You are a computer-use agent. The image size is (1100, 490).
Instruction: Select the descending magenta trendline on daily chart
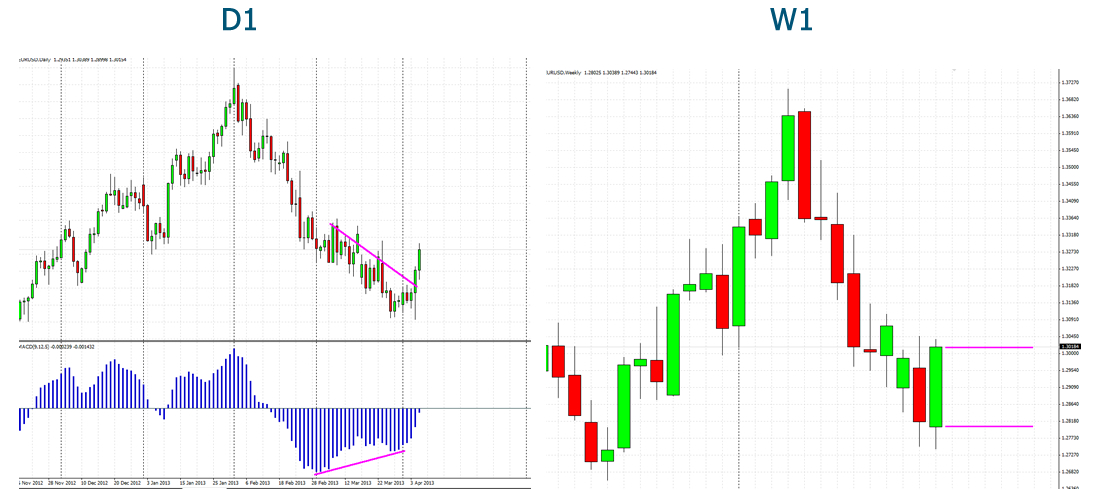coord(373,255)
